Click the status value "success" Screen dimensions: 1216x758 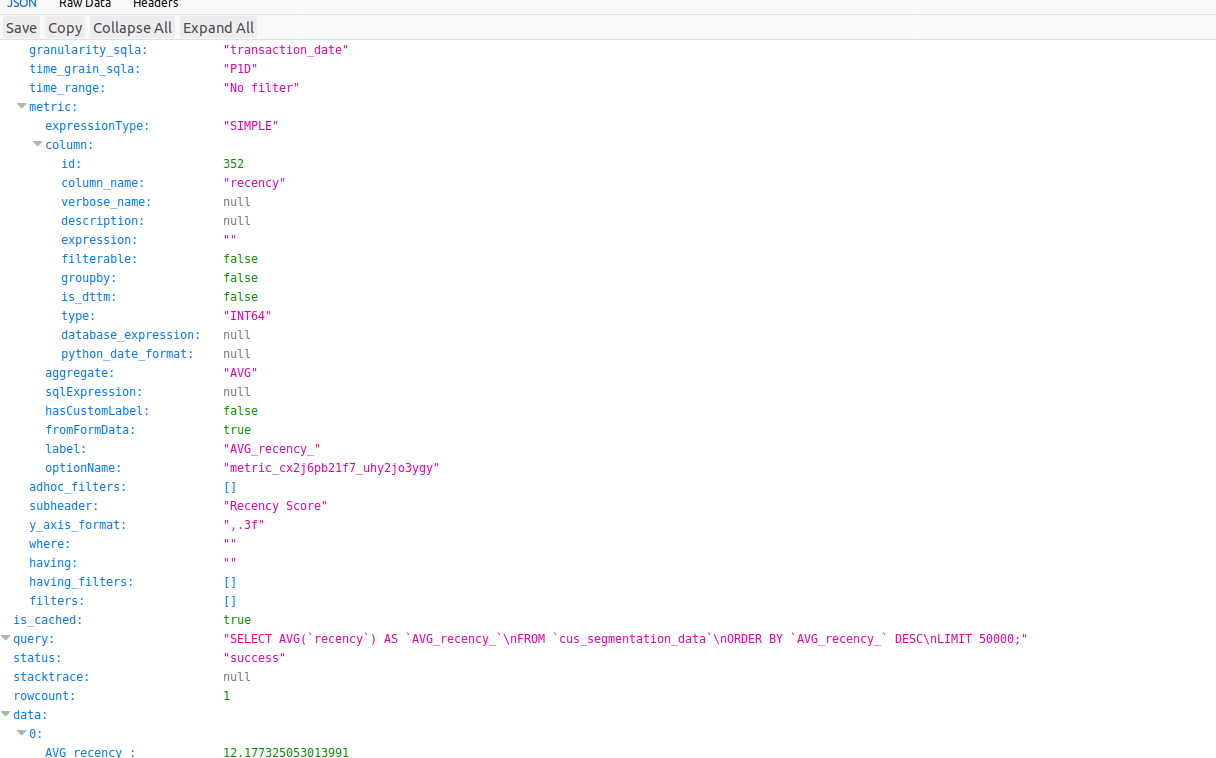(x=253, y=657)
